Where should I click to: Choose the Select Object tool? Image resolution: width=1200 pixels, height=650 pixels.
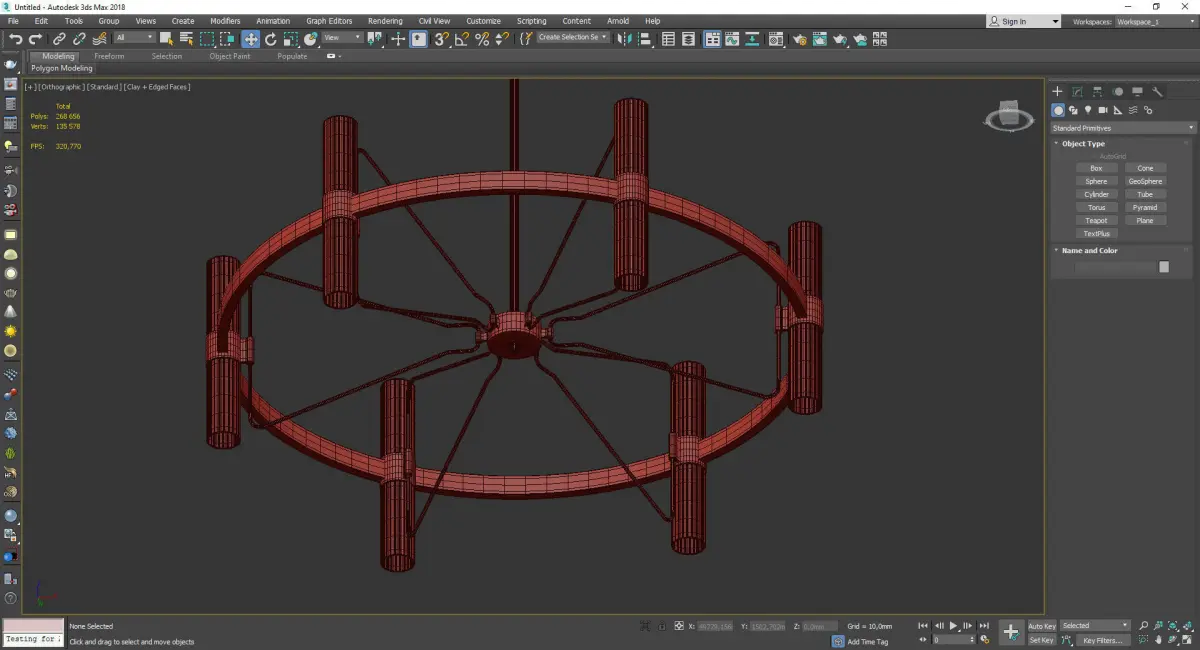tap(166, 39)
